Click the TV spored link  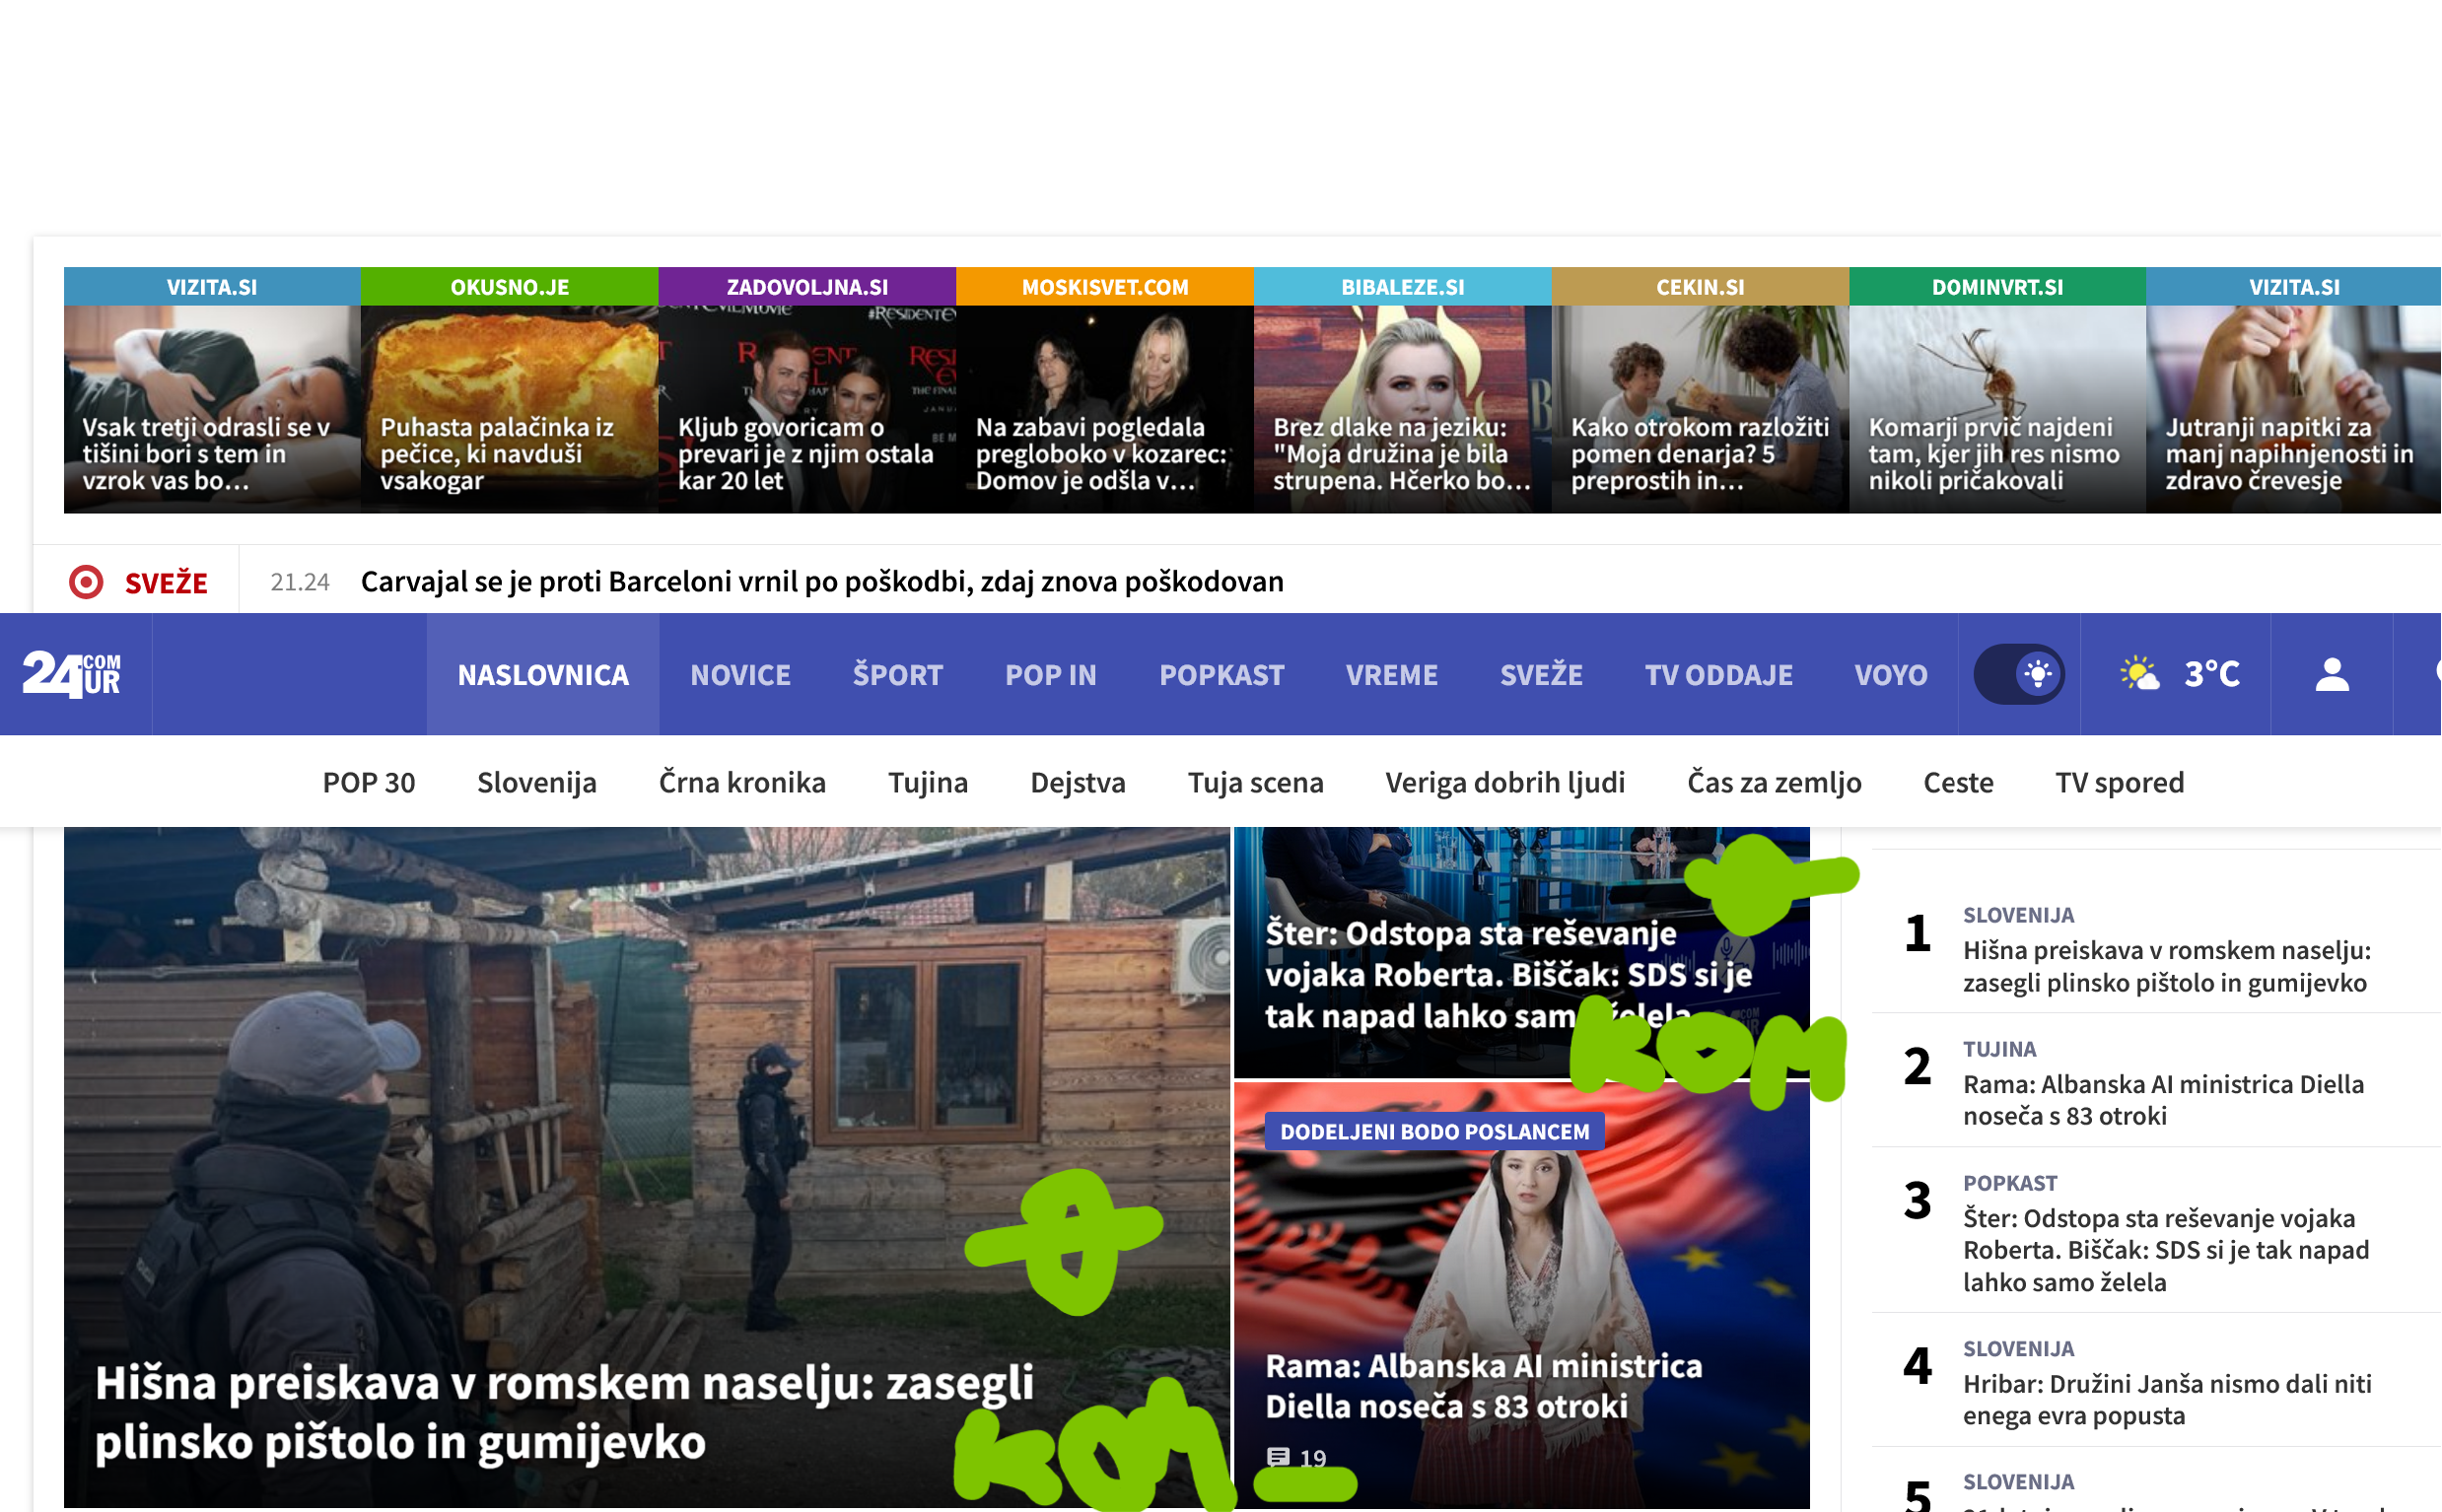[2119, 782]
